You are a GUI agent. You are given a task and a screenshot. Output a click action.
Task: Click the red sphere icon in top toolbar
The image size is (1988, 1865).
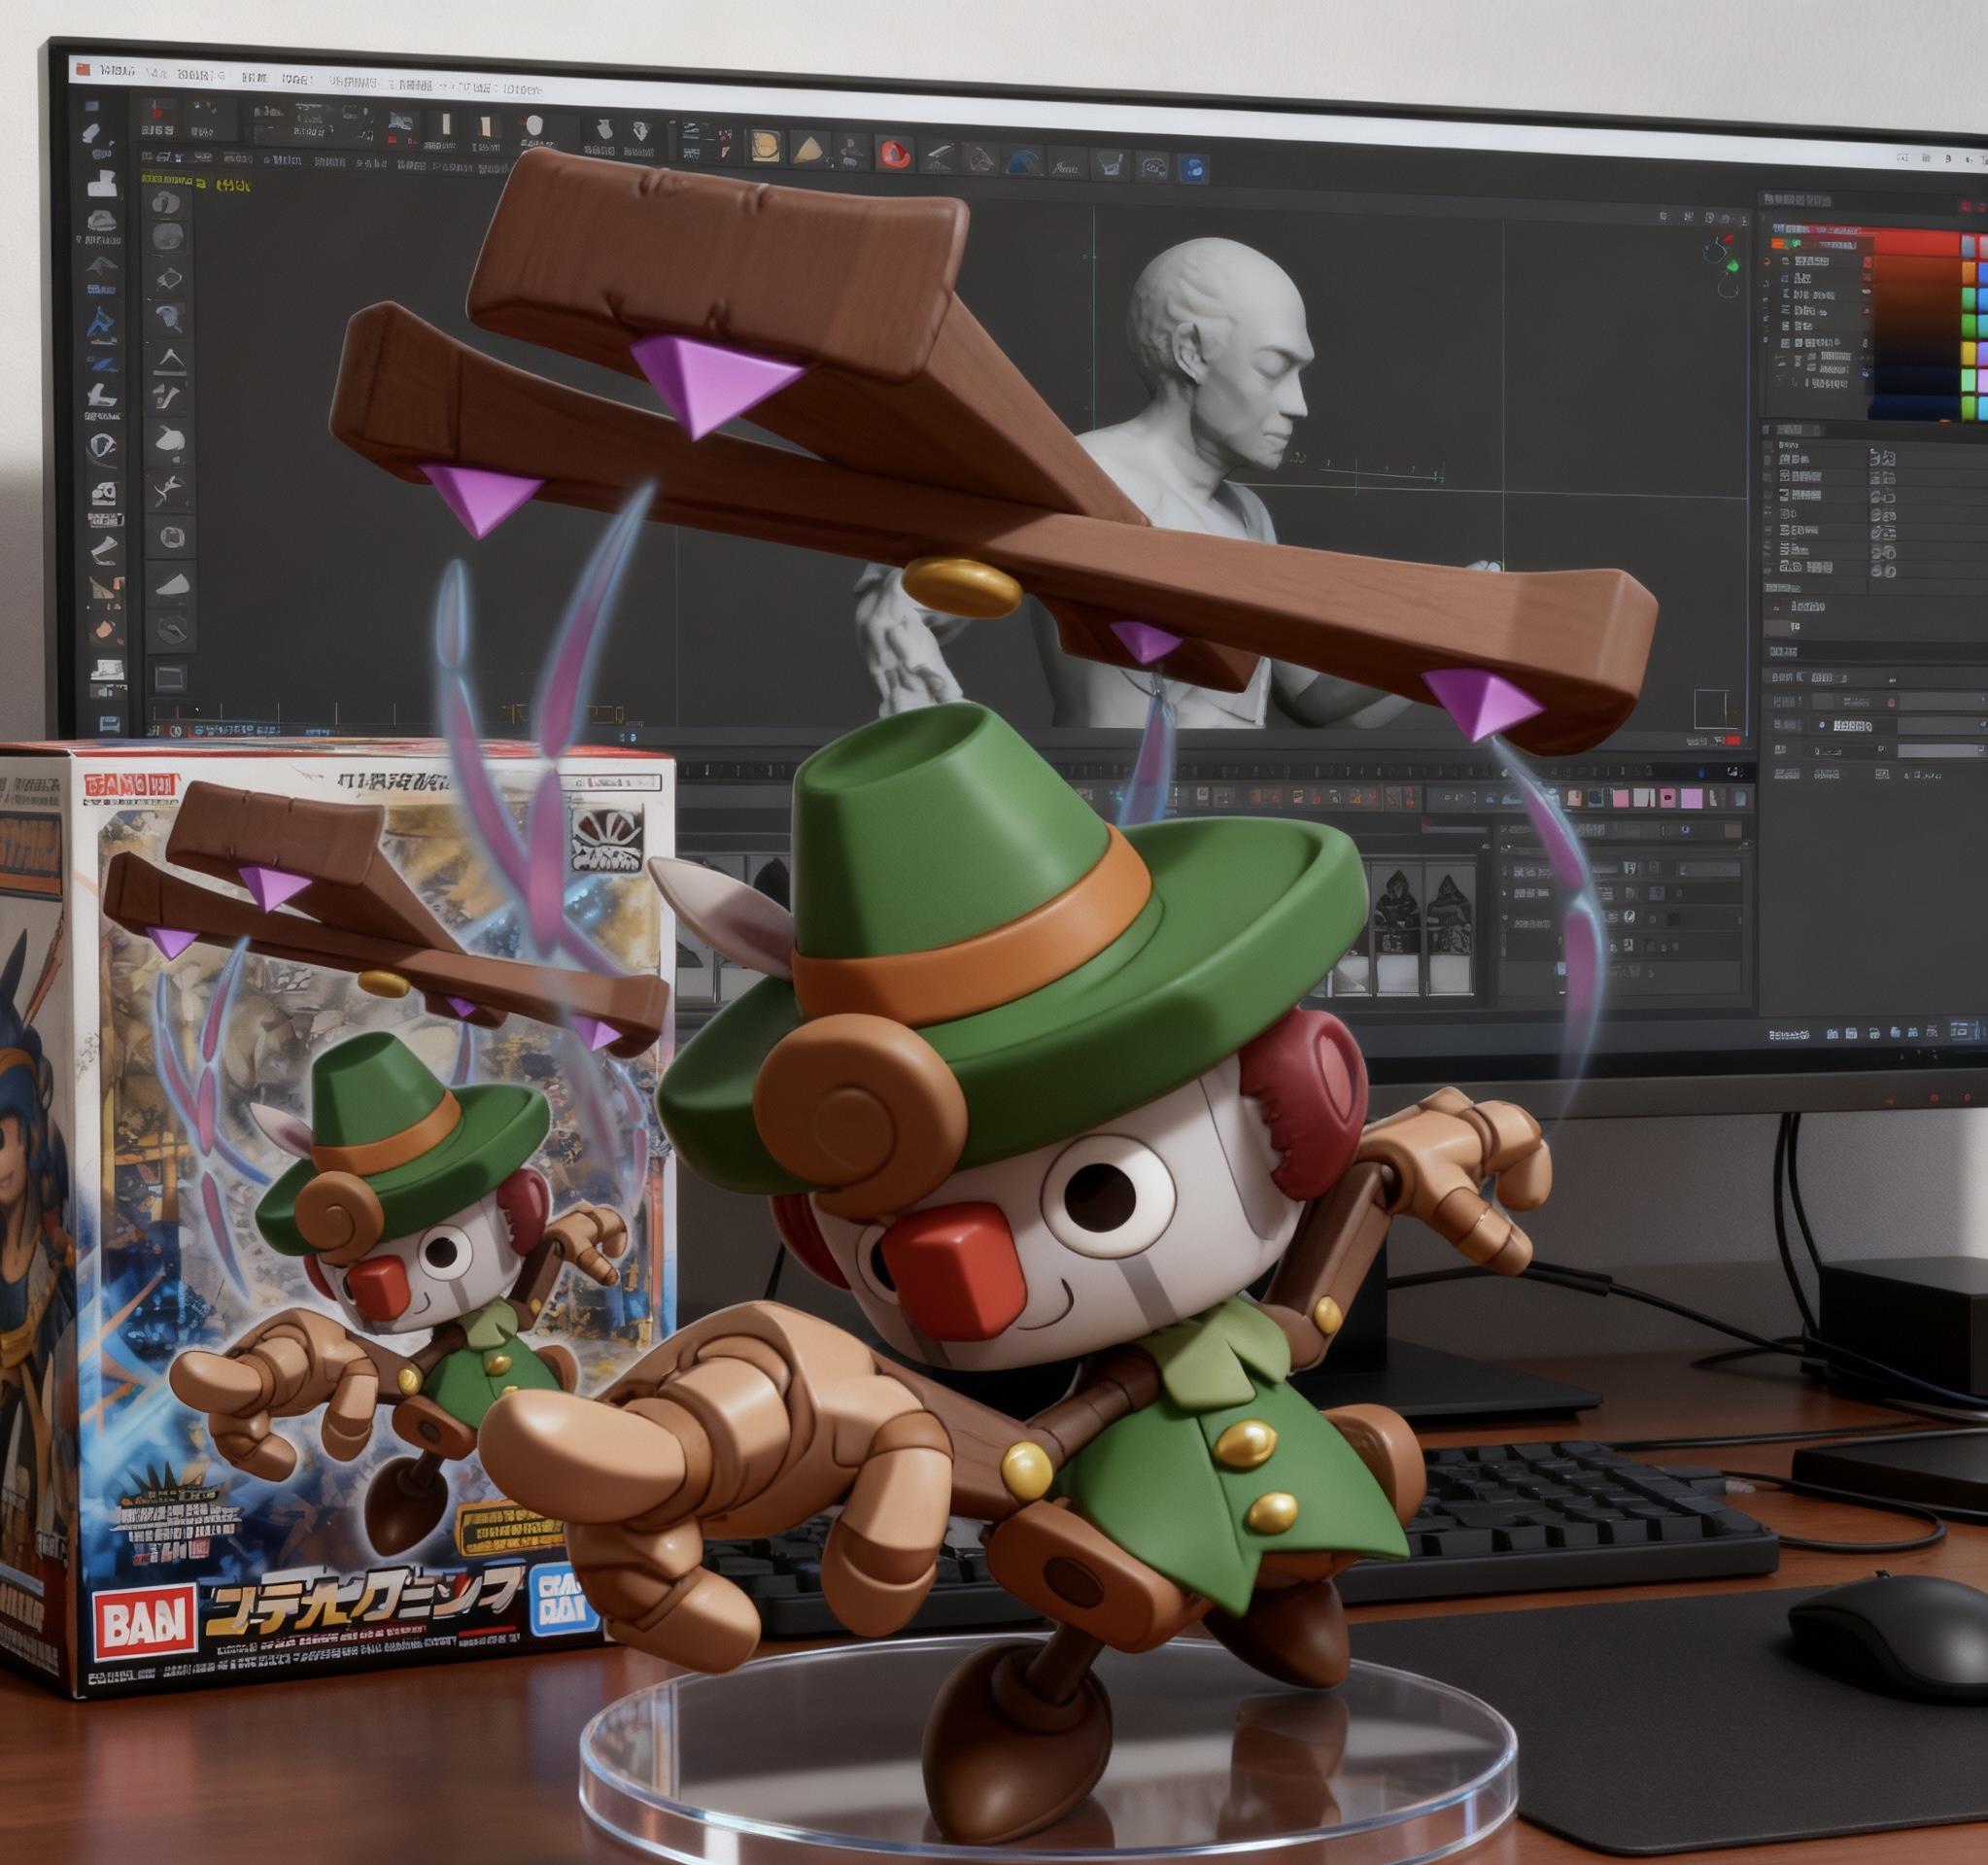pos(893,153)
